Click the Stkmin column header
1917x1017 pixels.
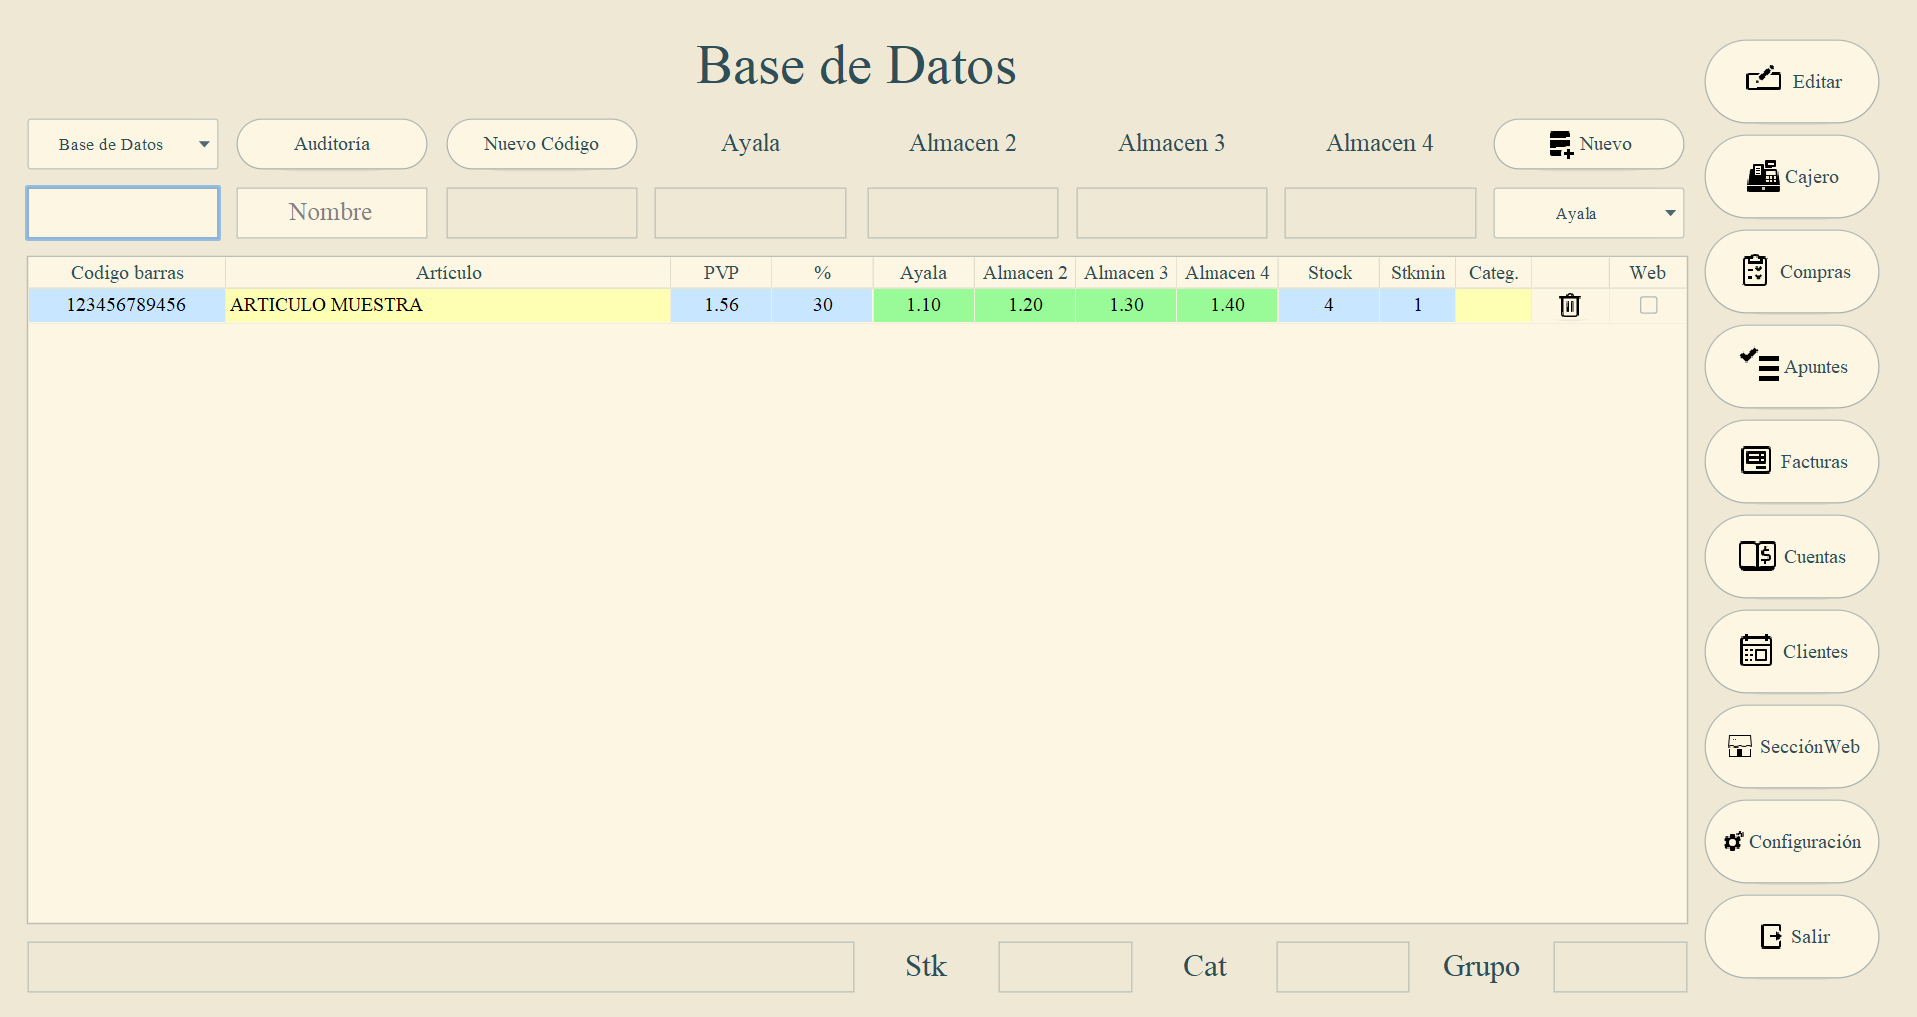pos(1418,273)
